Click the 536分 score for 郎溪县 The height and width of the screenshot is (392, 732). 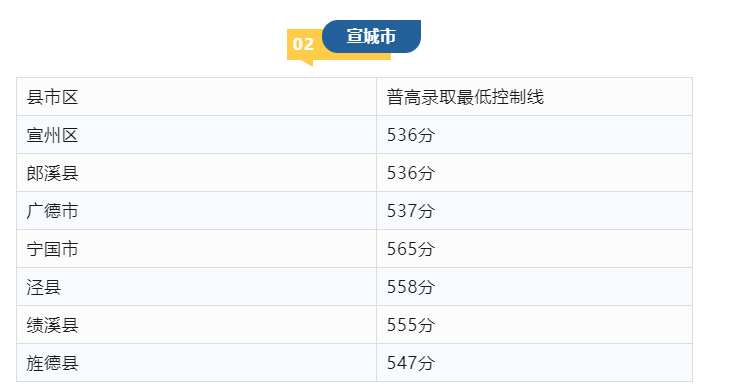534,173
